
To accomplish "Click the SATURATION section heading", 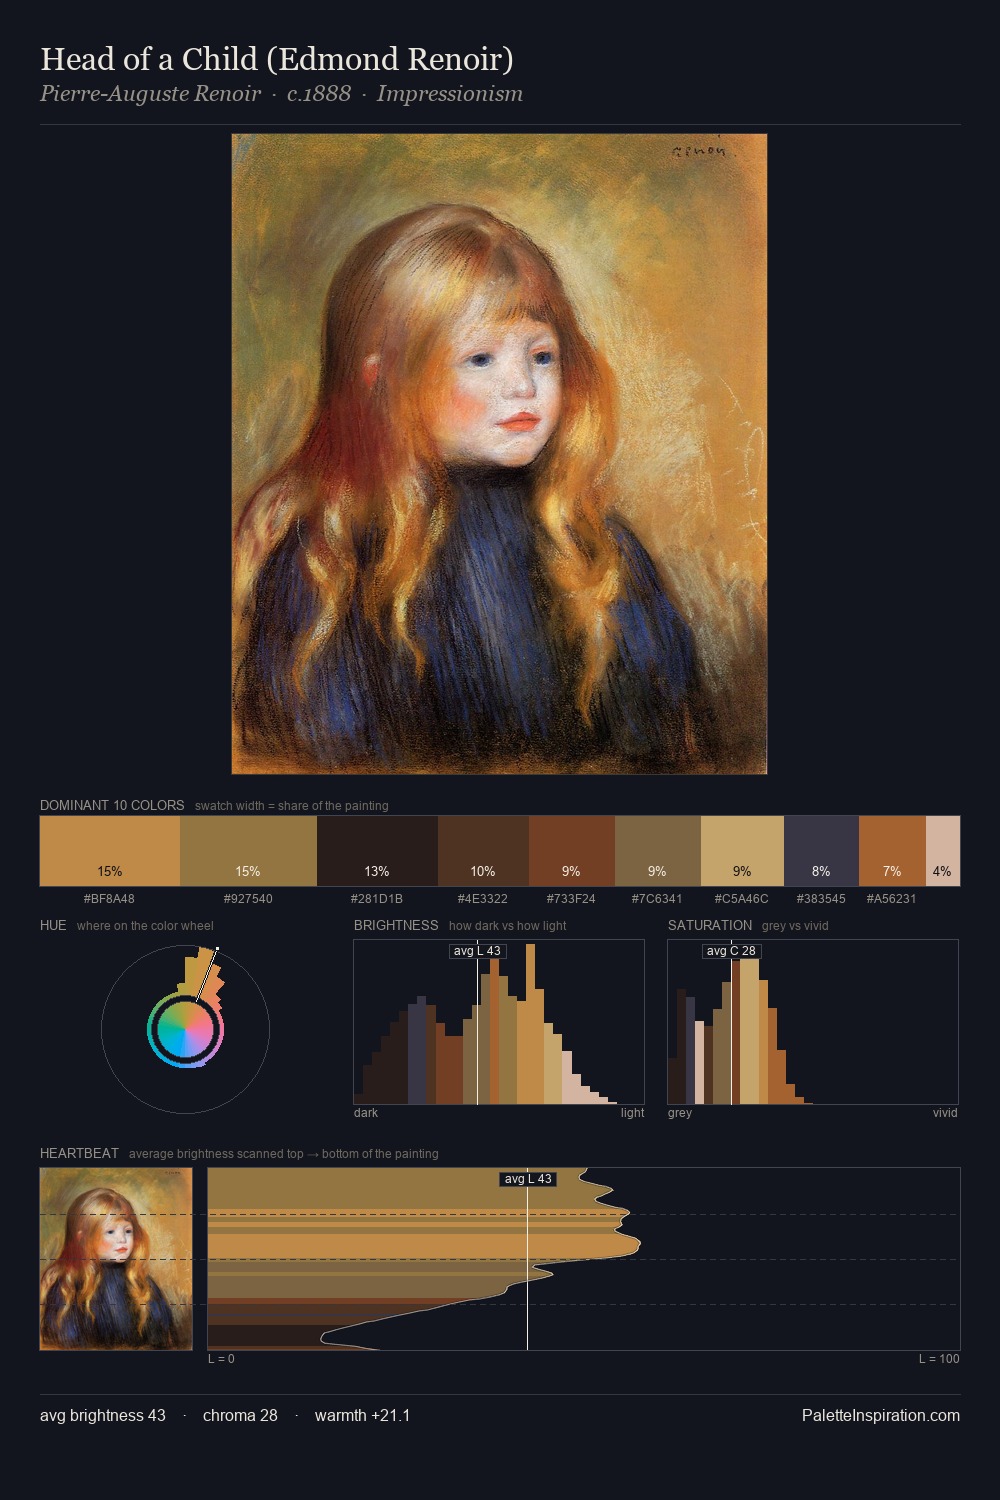I will [x=710, y=925].
